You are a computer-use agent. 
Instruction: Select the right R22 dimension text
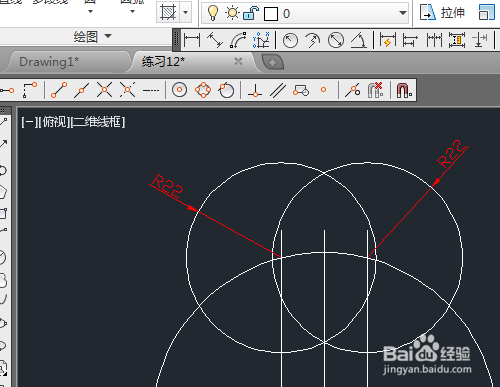(x=451, y=153)
